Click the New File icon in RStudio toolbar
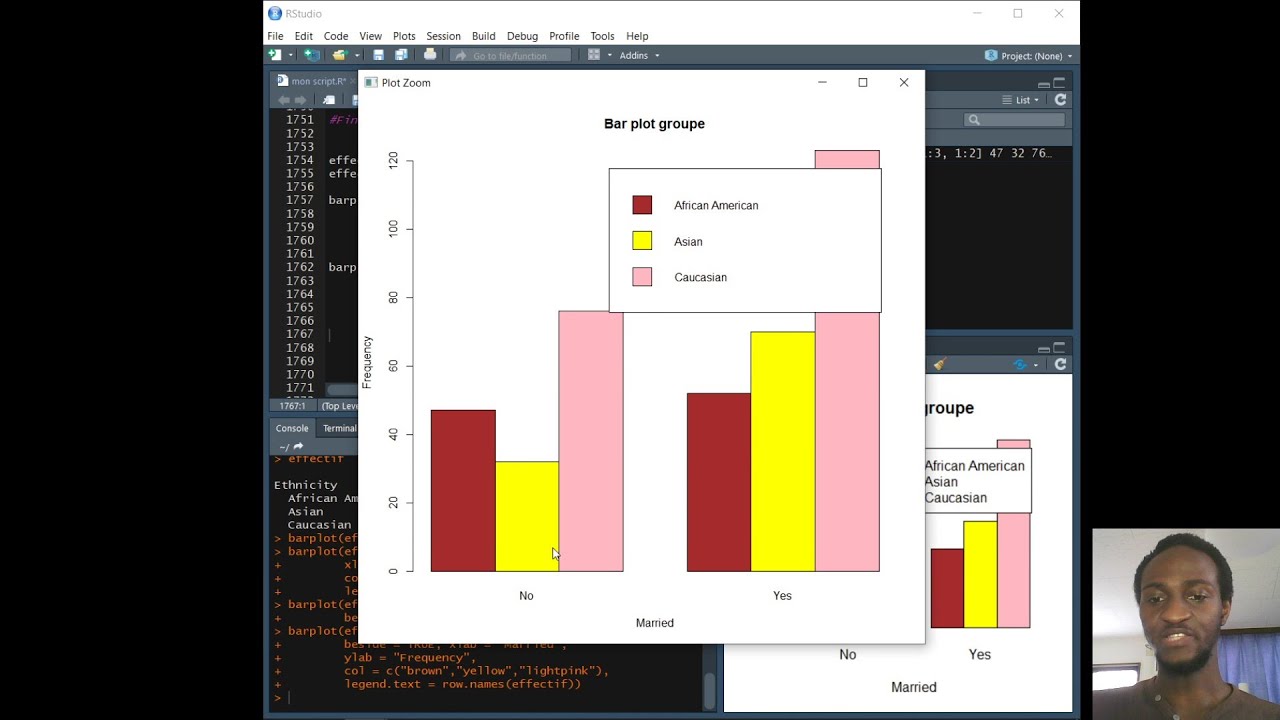Screen dimensions: 1280x720 click(x=275, y=55)
